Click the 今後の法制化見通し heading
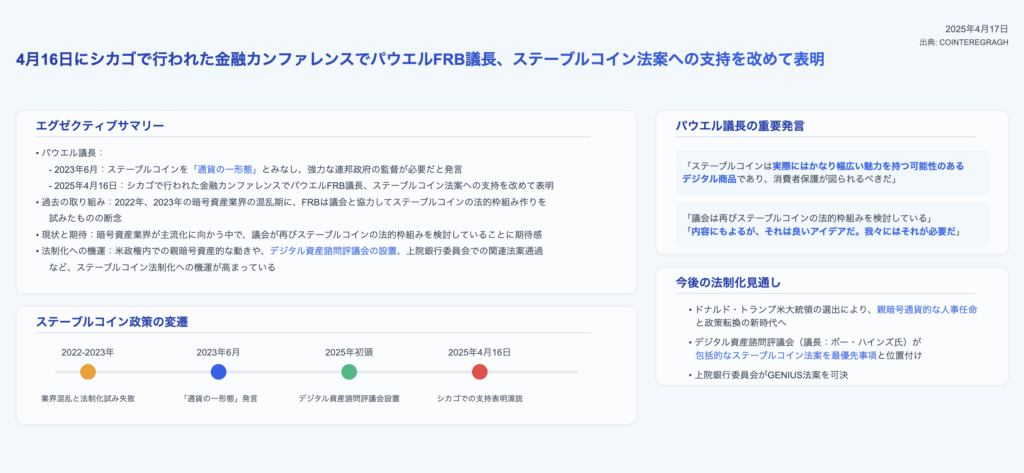The image size is (1024, 473). coord(727,283)
